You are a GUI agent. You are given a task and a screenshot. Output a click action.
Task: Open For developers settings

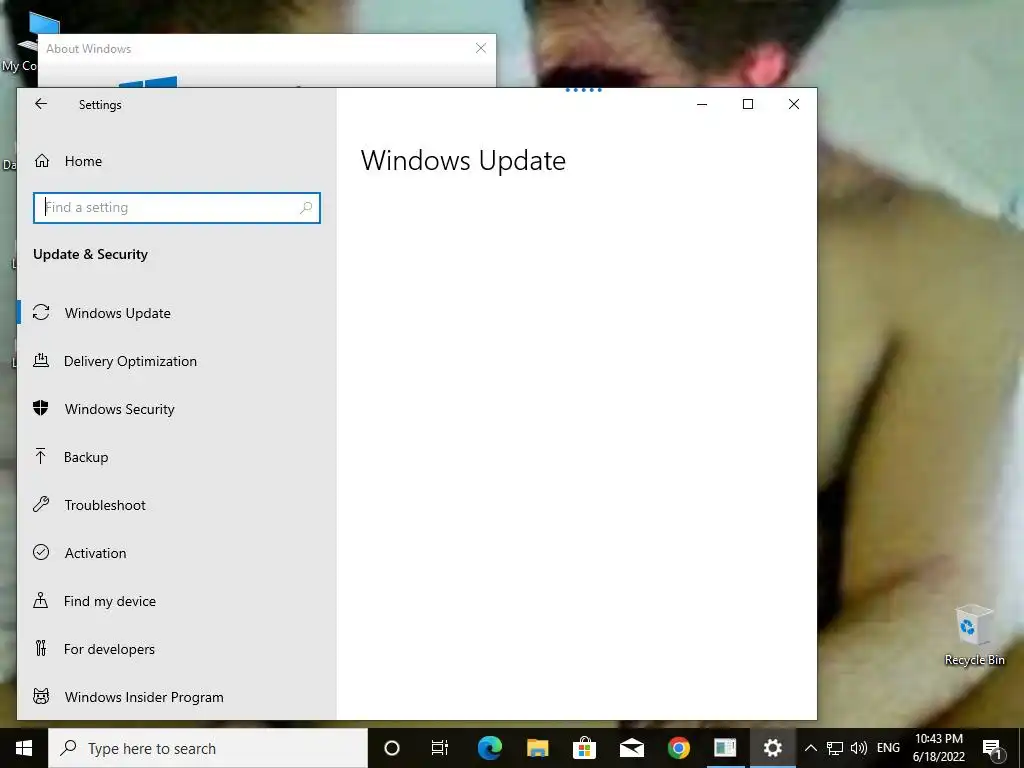tap(109, 649)
